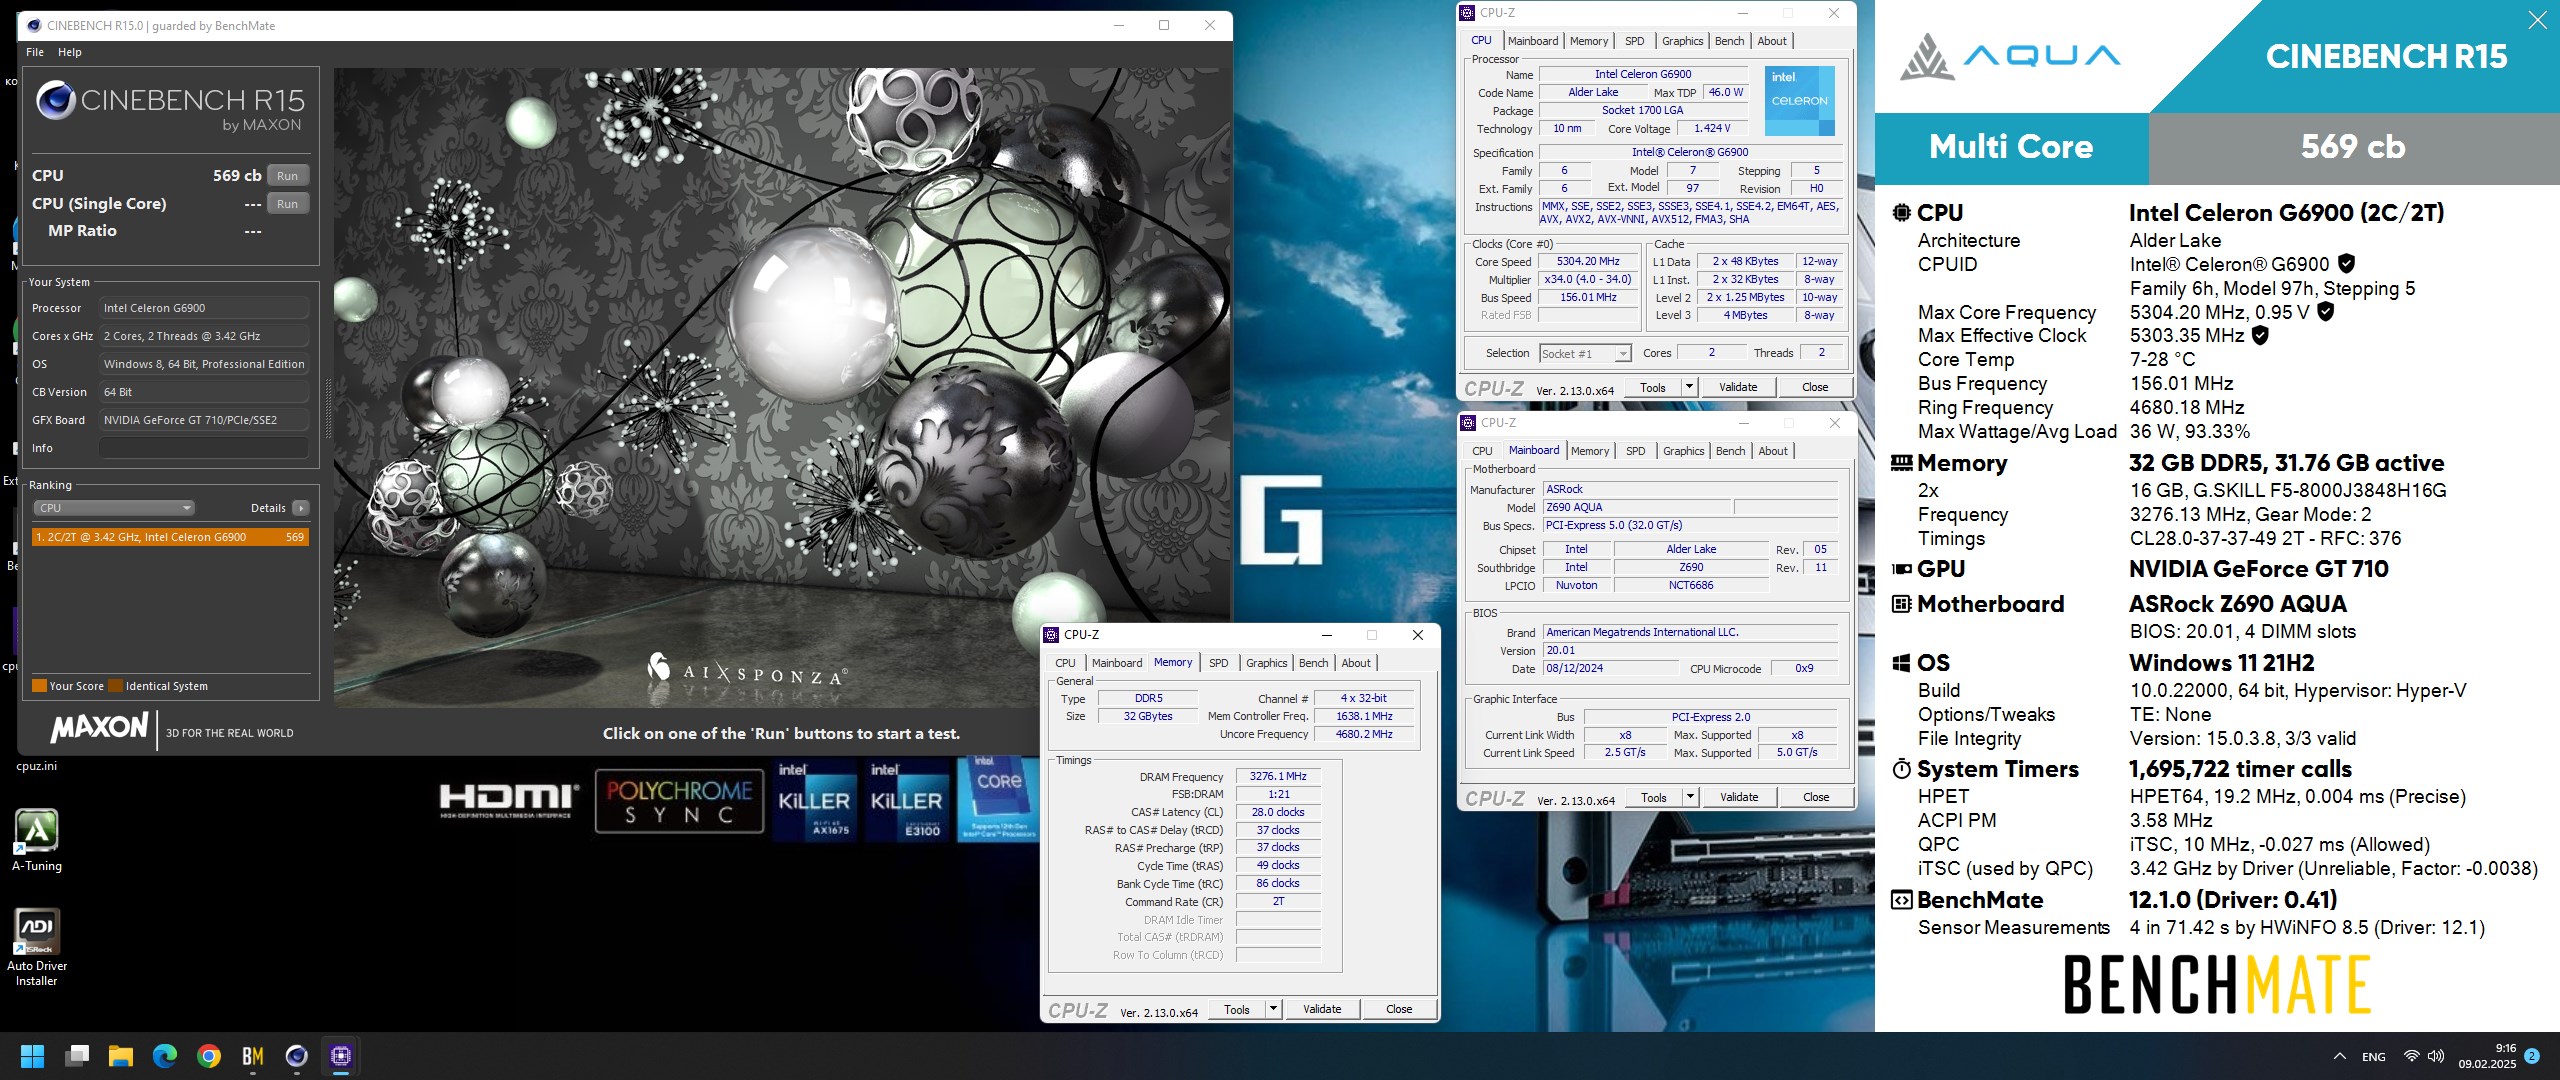2560x1080 pixels.
Task: Click Tools button in CPU-Z Memory window
Action: pos(1237,1009)
